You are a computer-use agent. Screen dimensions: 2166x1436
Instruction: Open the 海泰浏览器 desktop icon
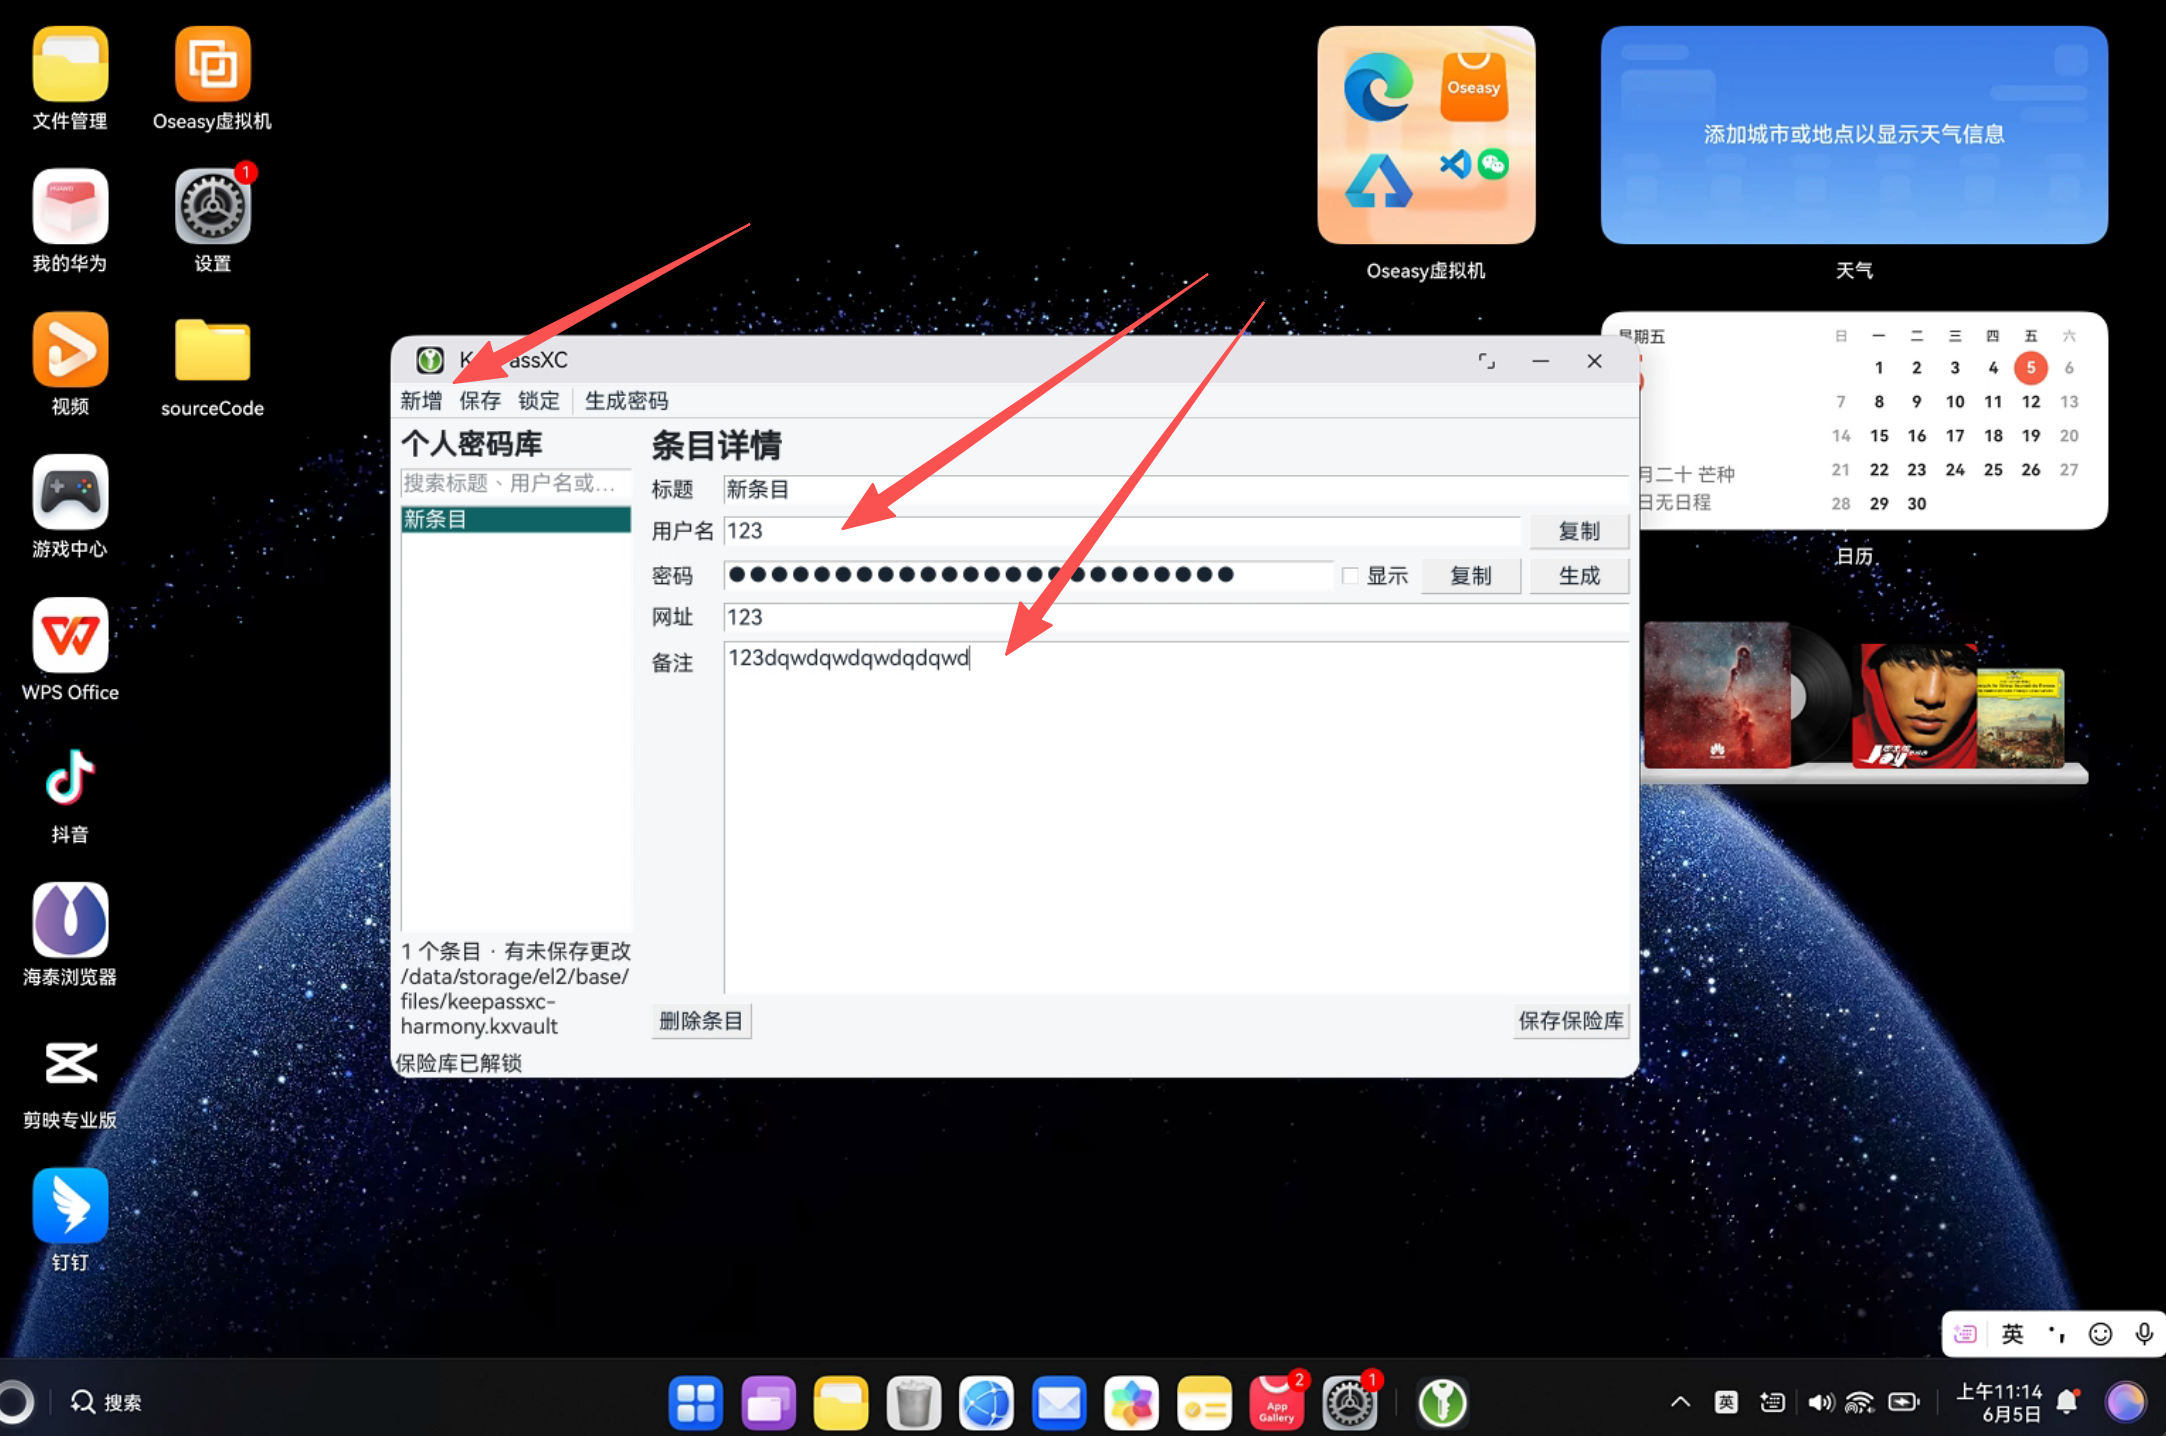click(x=70, y=920)
